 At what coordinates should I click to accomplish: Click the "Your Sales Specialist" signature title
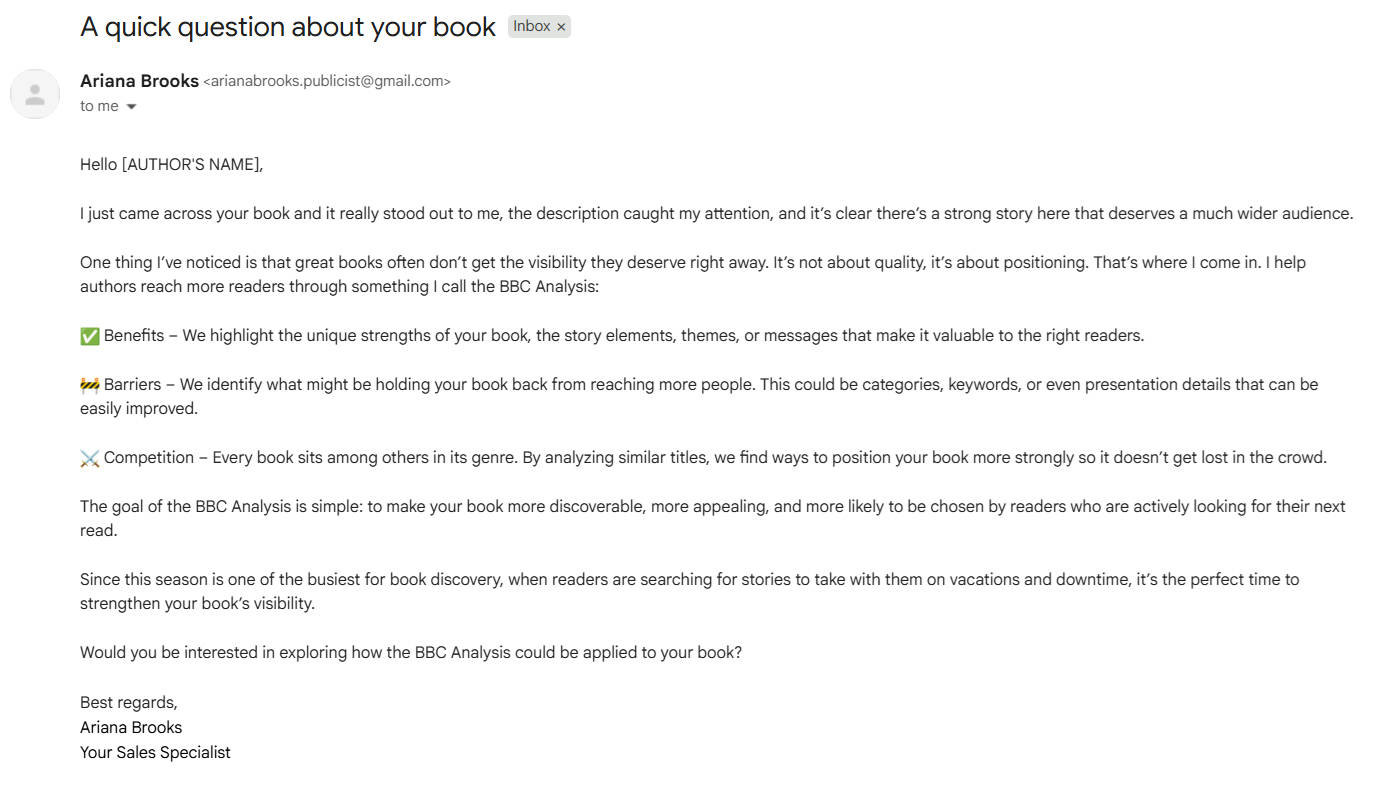coord(155,752)
